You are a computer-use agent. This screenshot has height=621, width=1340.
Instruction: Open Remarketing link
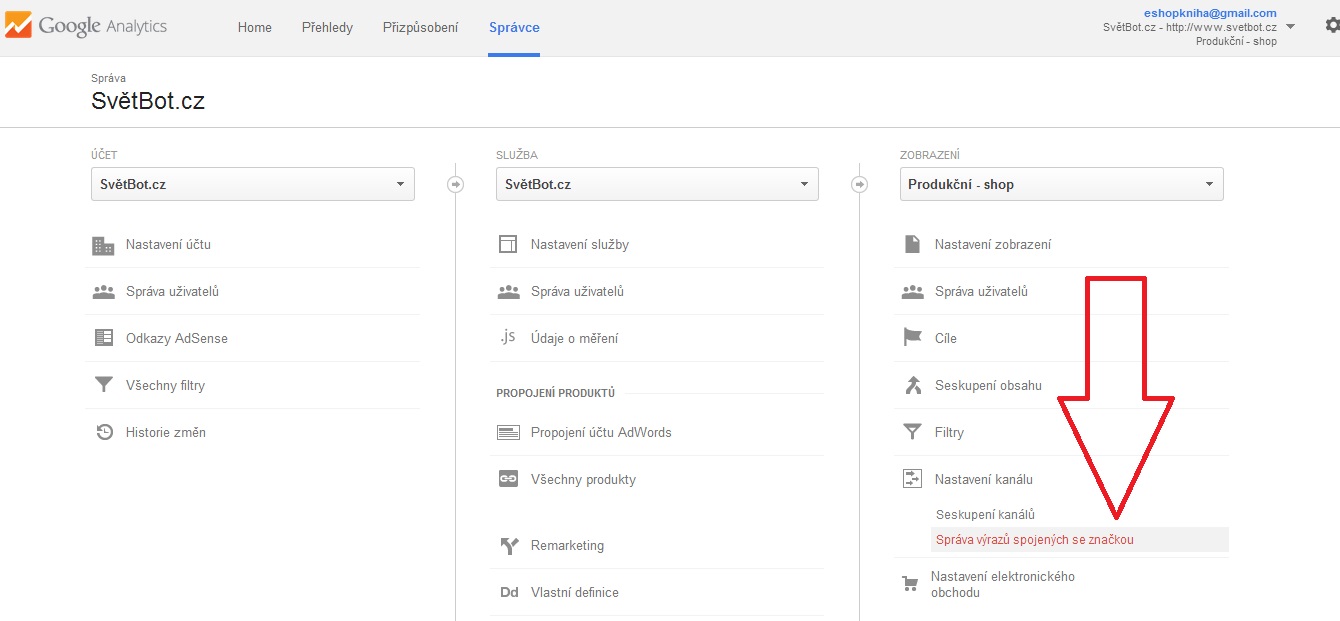567,545
